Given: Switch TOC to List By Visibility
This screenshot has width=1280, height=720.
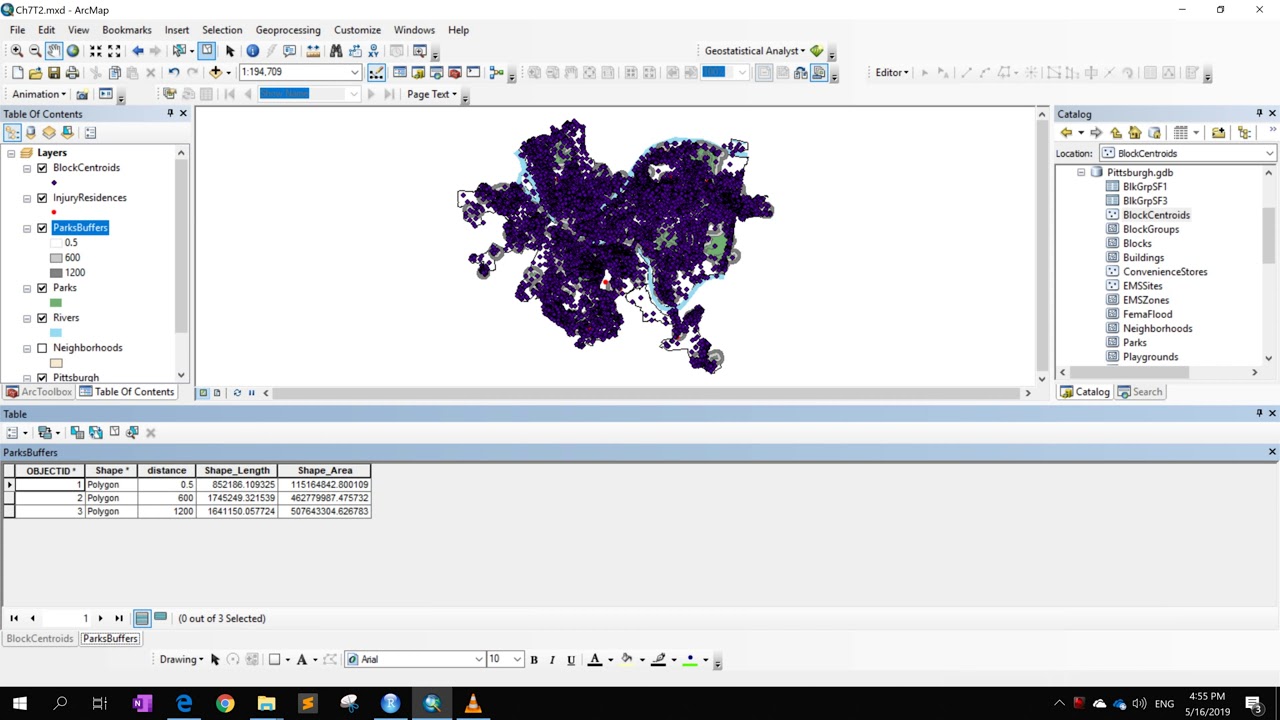Looking at the screenshot, I should pos(49,133).
